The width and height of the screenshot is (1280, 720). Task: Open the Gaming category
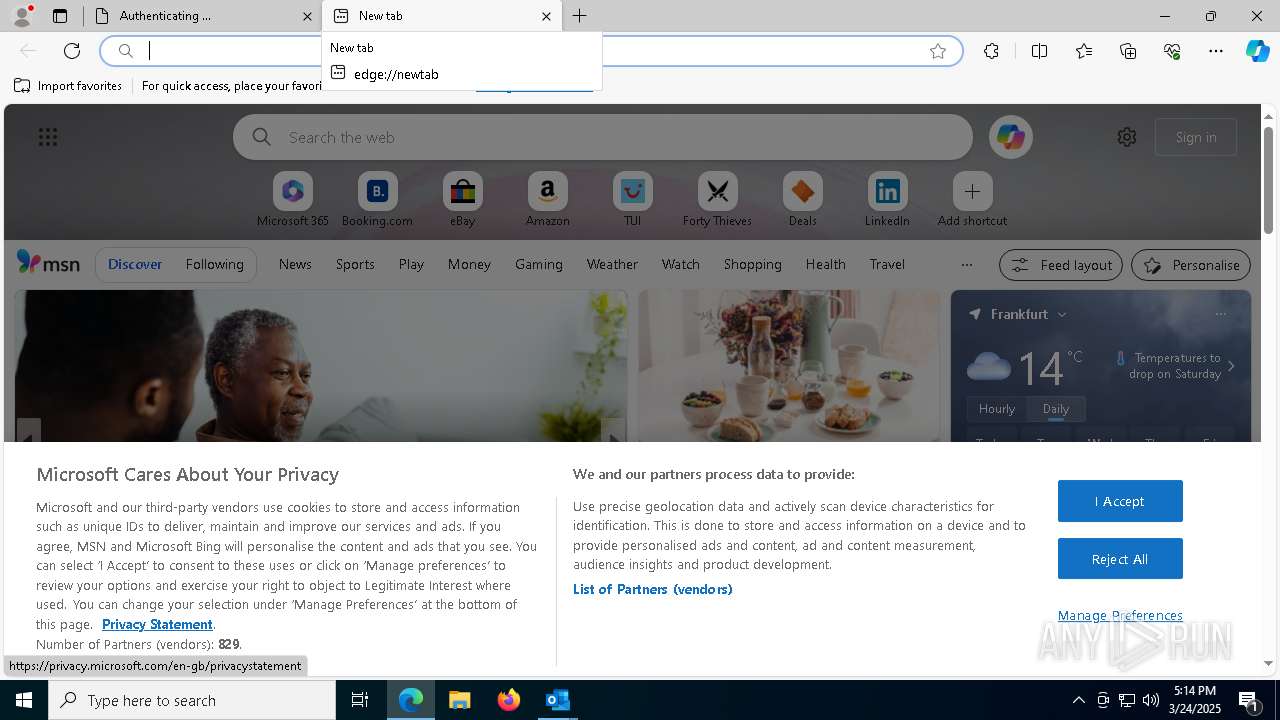[x=539, y=264]
